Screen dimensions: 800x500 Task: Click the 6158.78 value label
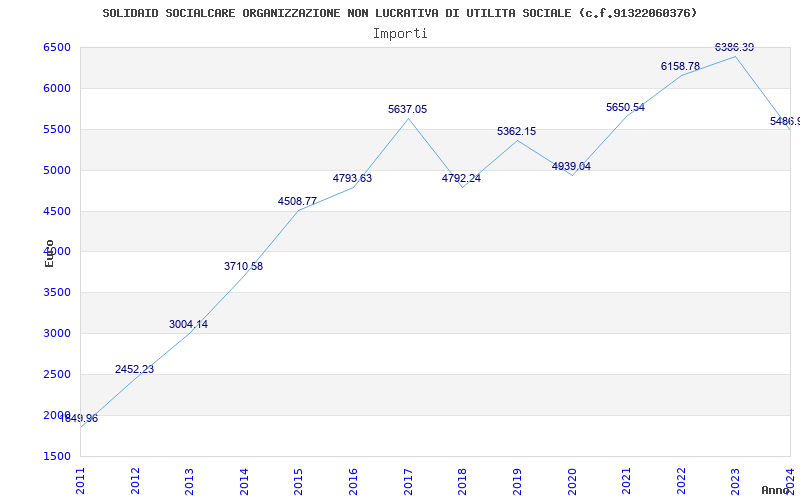coord(681,66)
